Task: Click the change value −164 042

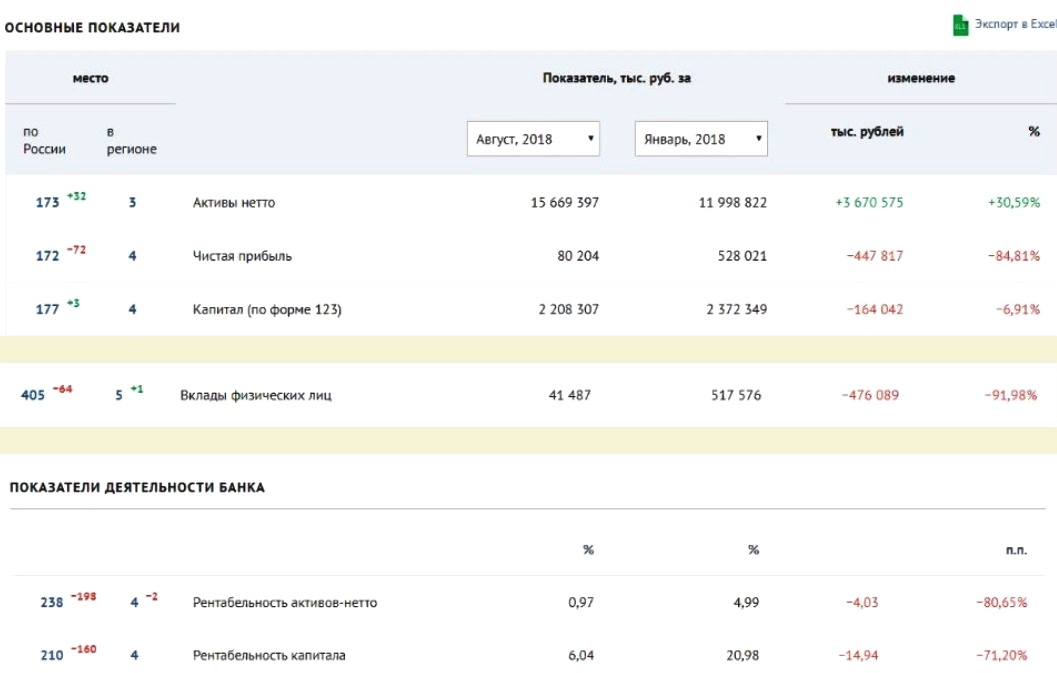Action: 874,310
